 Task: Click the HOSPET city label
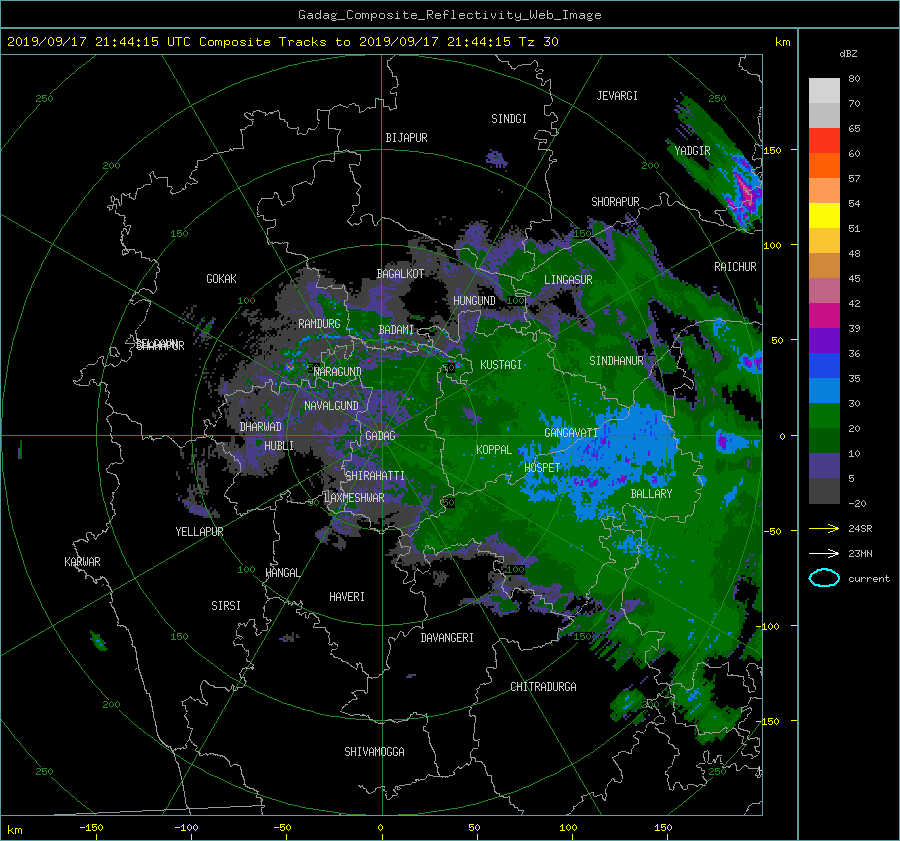pos(542,468)
